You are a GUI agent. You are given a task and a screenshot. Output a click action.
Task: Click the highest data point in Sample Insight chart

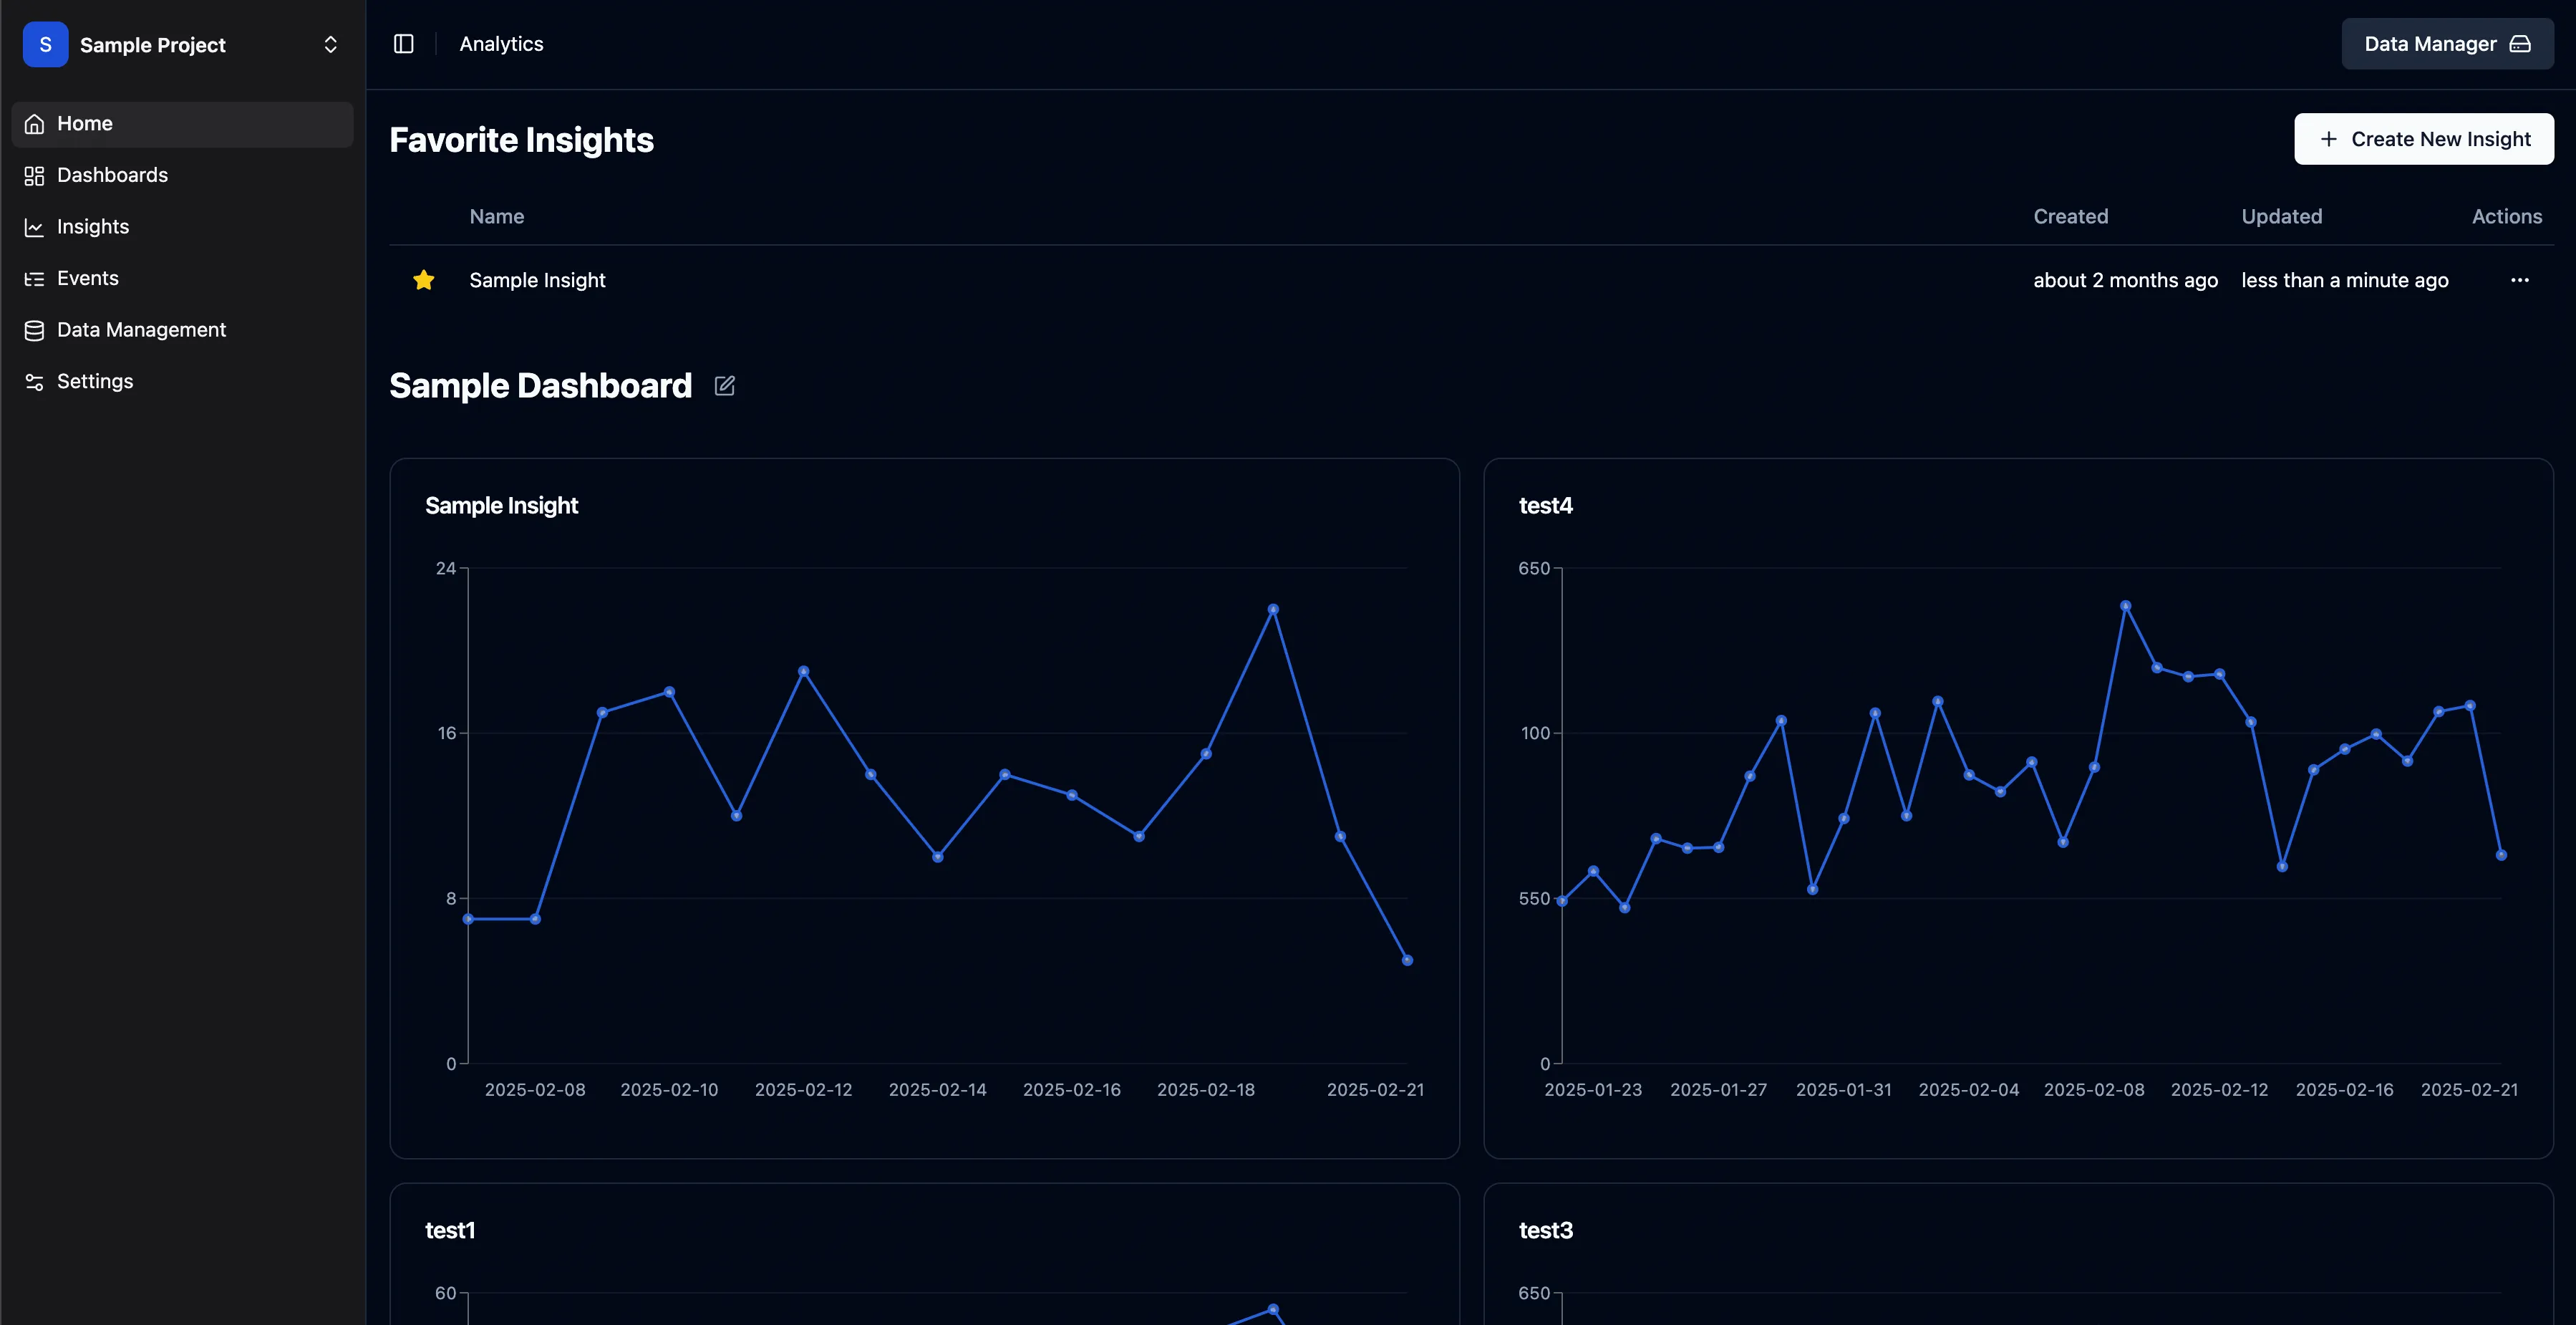click(1273, 609)
